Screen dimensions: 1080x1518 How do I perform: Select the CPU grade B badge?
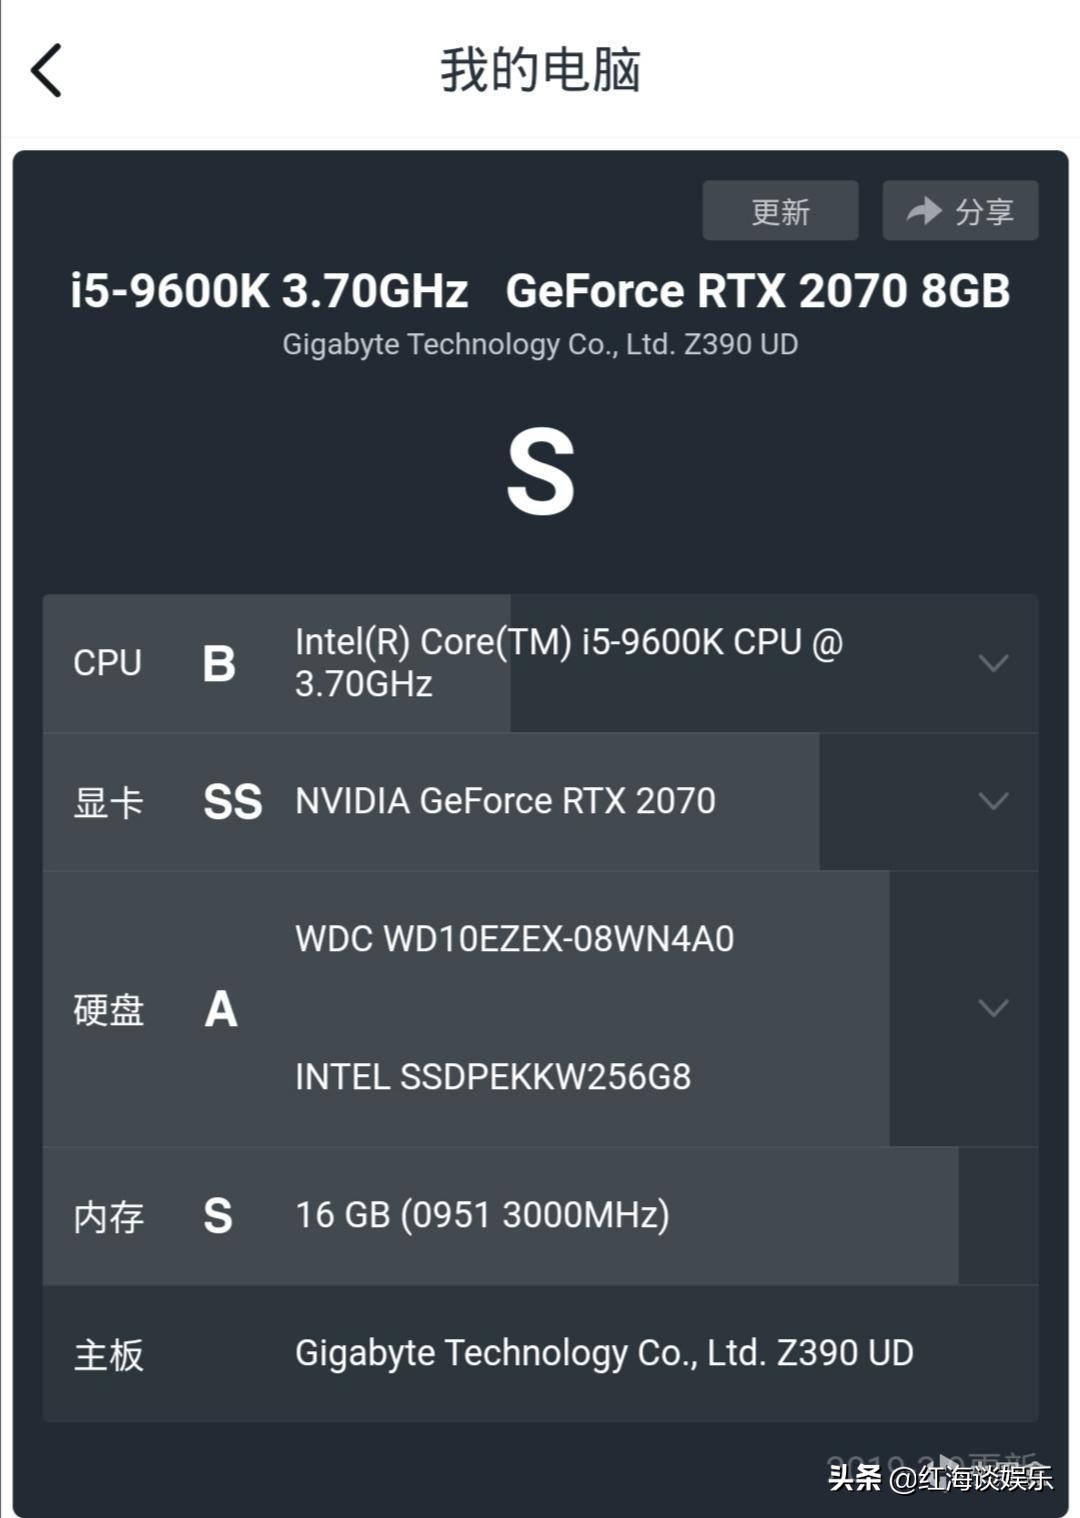coord(219,663)
